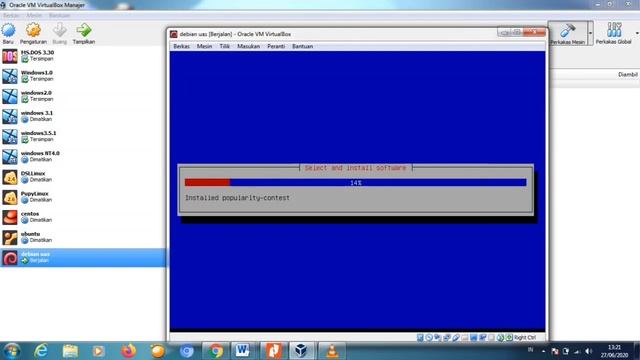Click the greyed Buang discard arrow icon

(x=60, y=30)
